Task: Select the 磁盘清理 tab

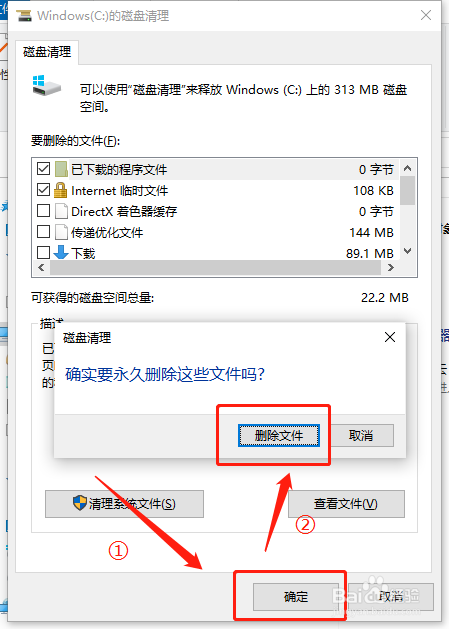Action: (47, 52)
